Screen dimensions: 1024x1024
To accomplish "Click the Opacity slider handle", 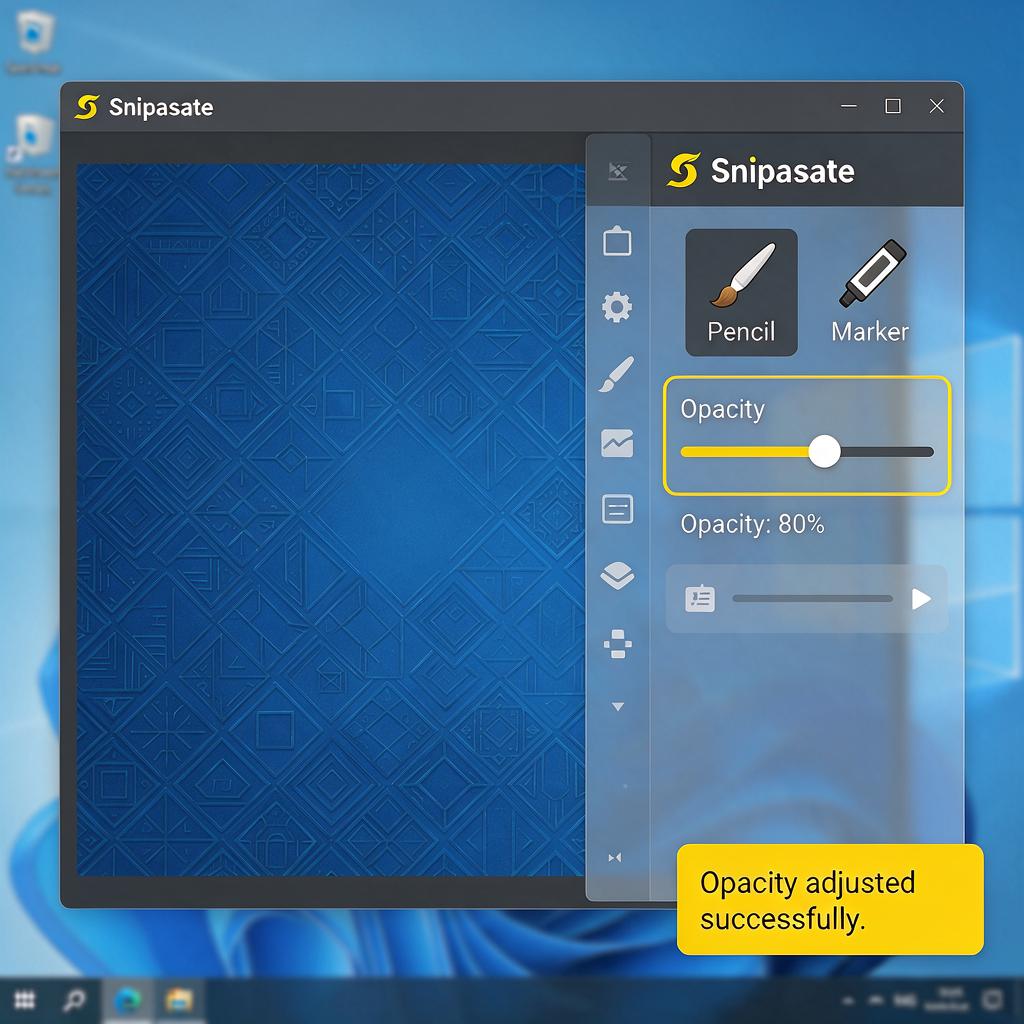I will click(x=824, y=451).
